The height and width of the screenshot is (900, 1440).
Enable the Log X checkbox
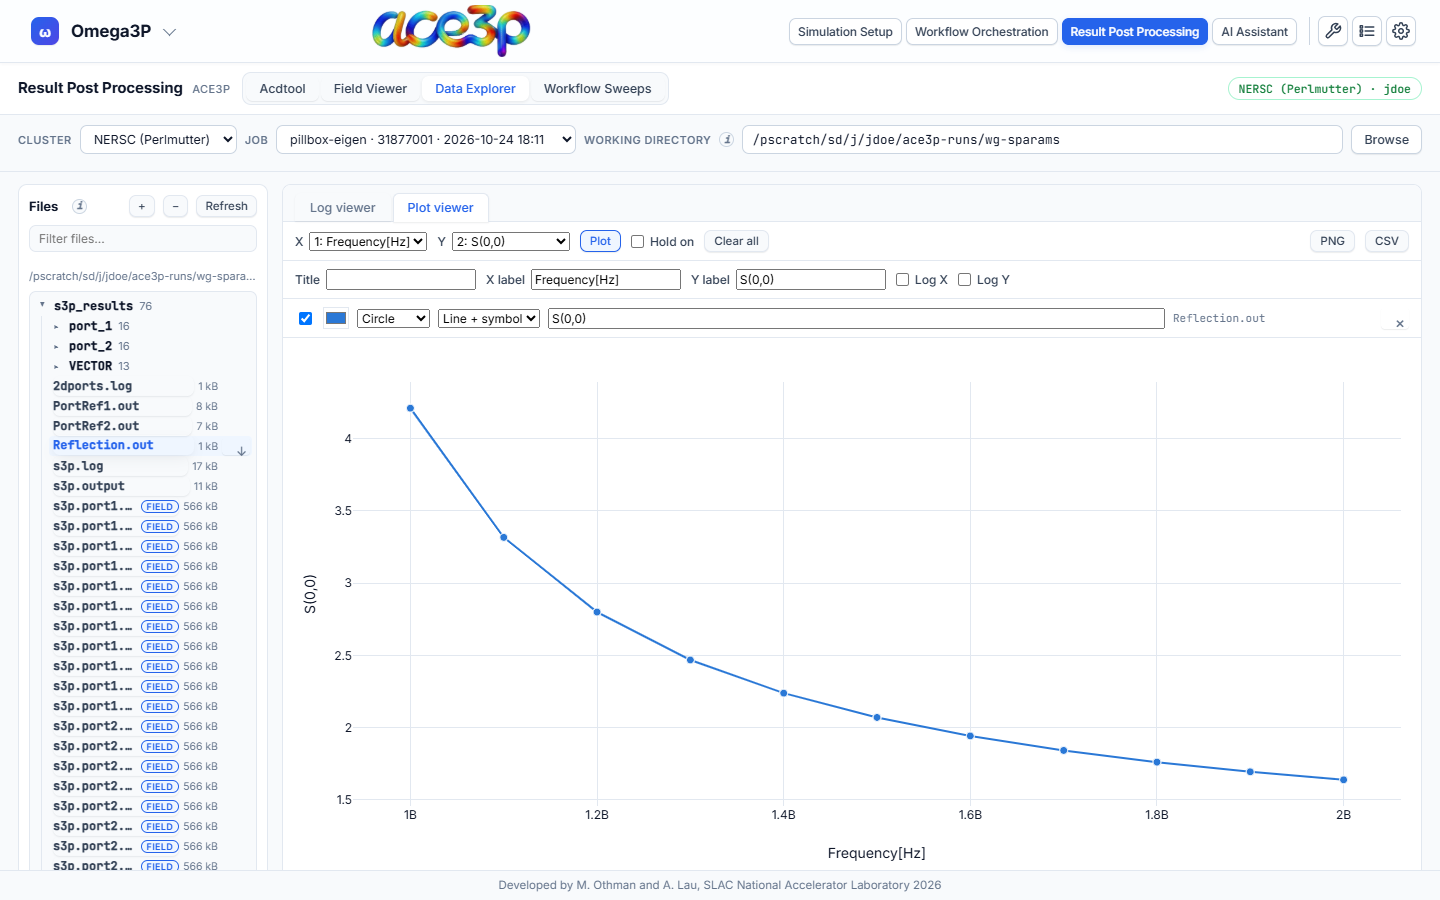(902, 280)
